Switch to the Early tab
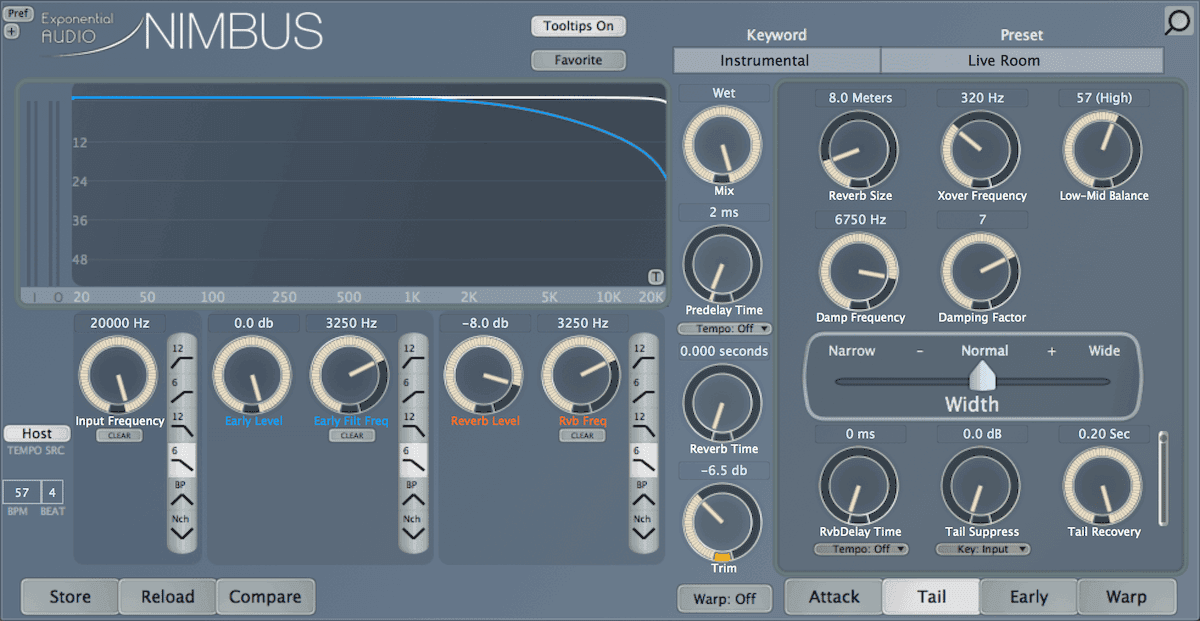The width and height of the screenshot is (1200, 621). click(x=1029, y=597)
